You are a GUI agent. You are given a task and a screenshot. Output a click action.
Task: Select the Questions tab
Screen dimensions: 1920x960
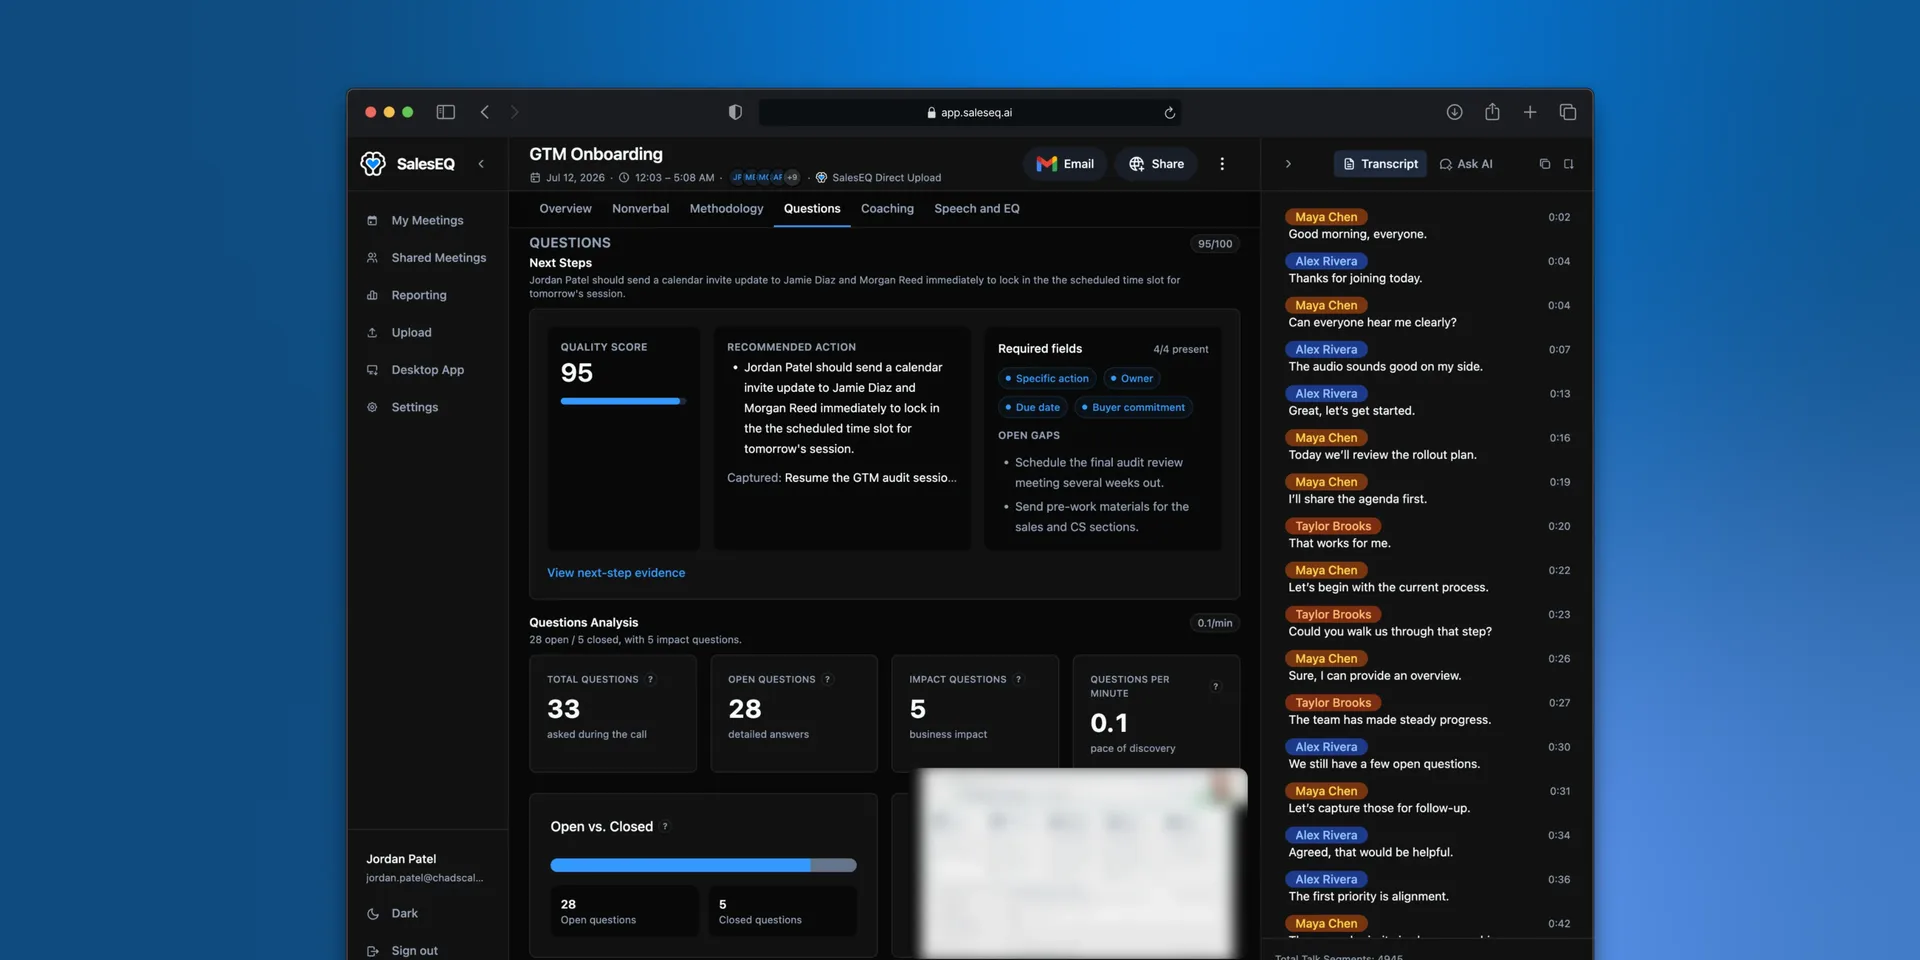pos(812,209)
